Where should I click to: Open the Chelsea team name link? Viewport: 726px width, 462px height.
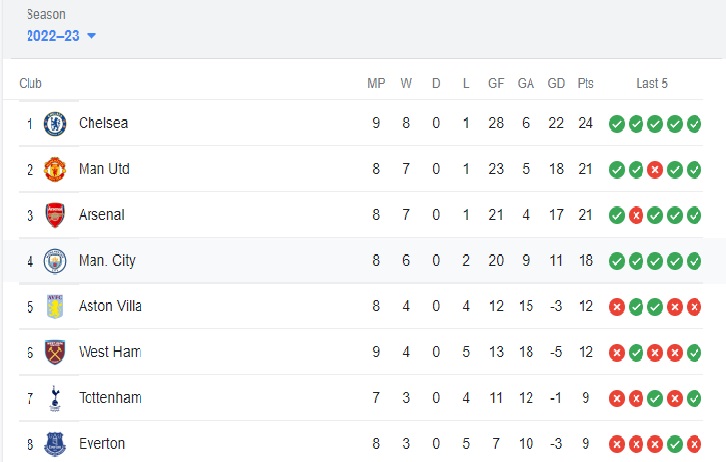click(103, 123)
